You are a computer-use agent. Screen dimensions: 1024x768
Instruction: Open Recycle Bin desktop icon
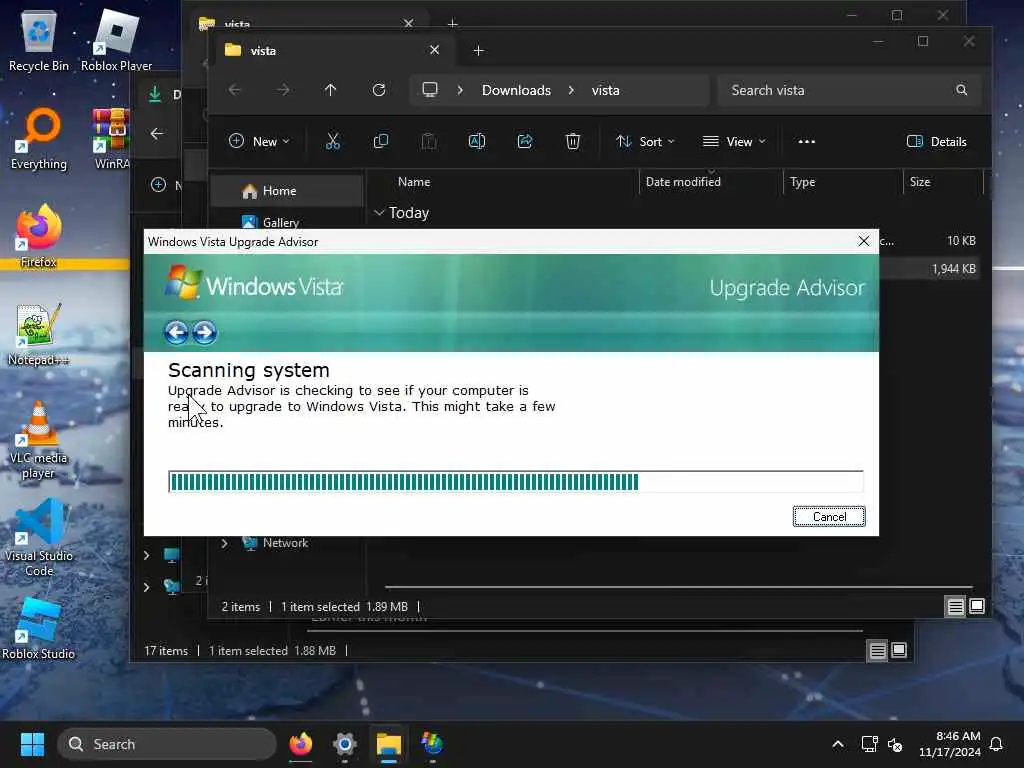[x=39, y=40]
